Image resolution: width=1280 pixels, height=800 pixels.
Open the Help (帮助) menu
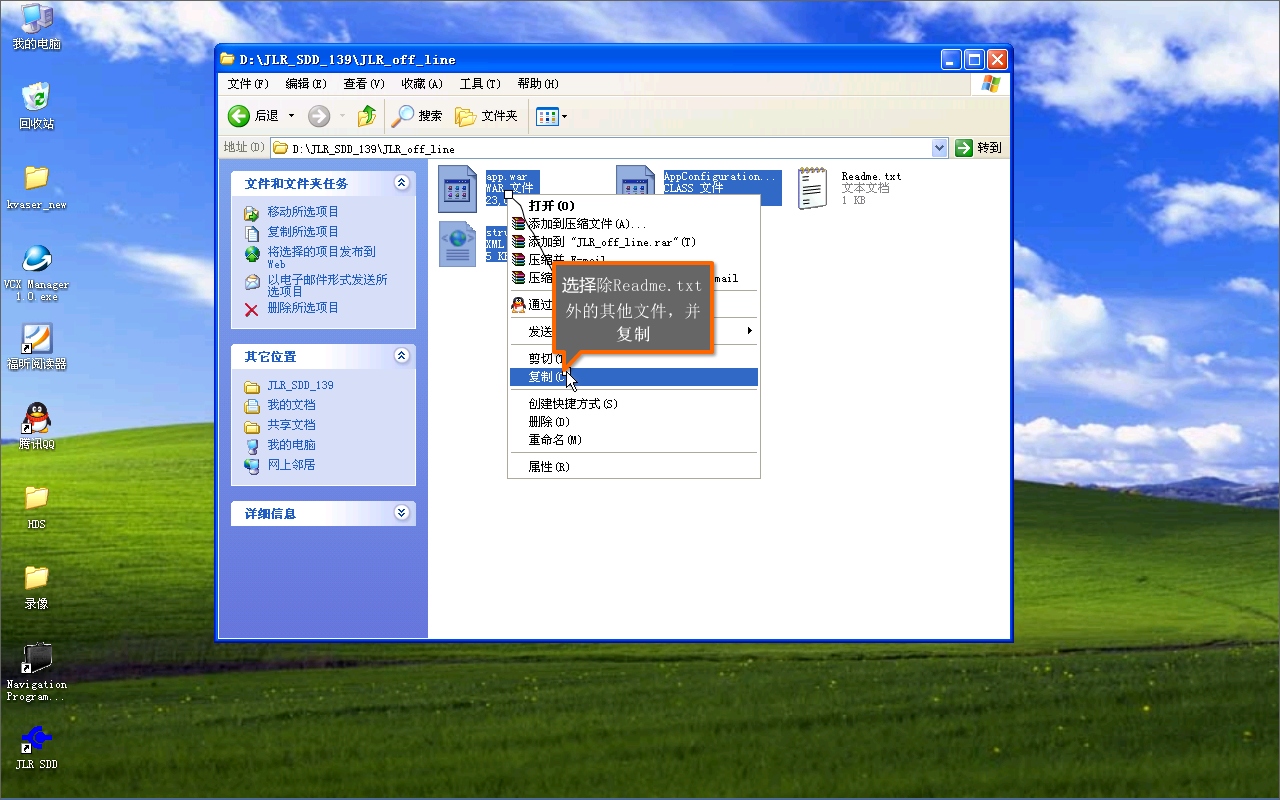538,84
